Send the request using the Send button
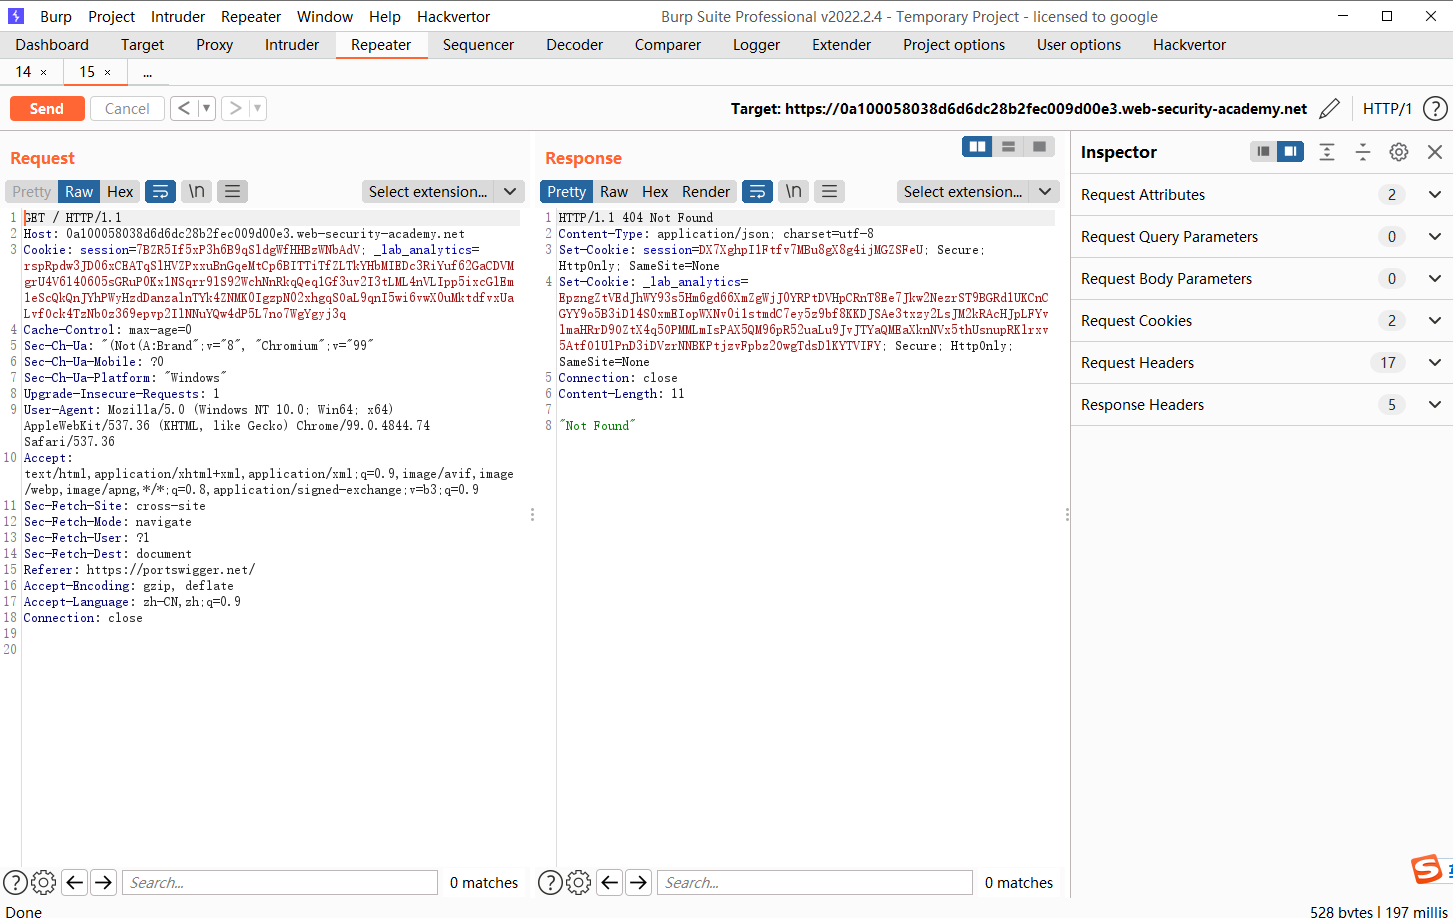The width and height of the screenshot is (1453, 918). 47,108
